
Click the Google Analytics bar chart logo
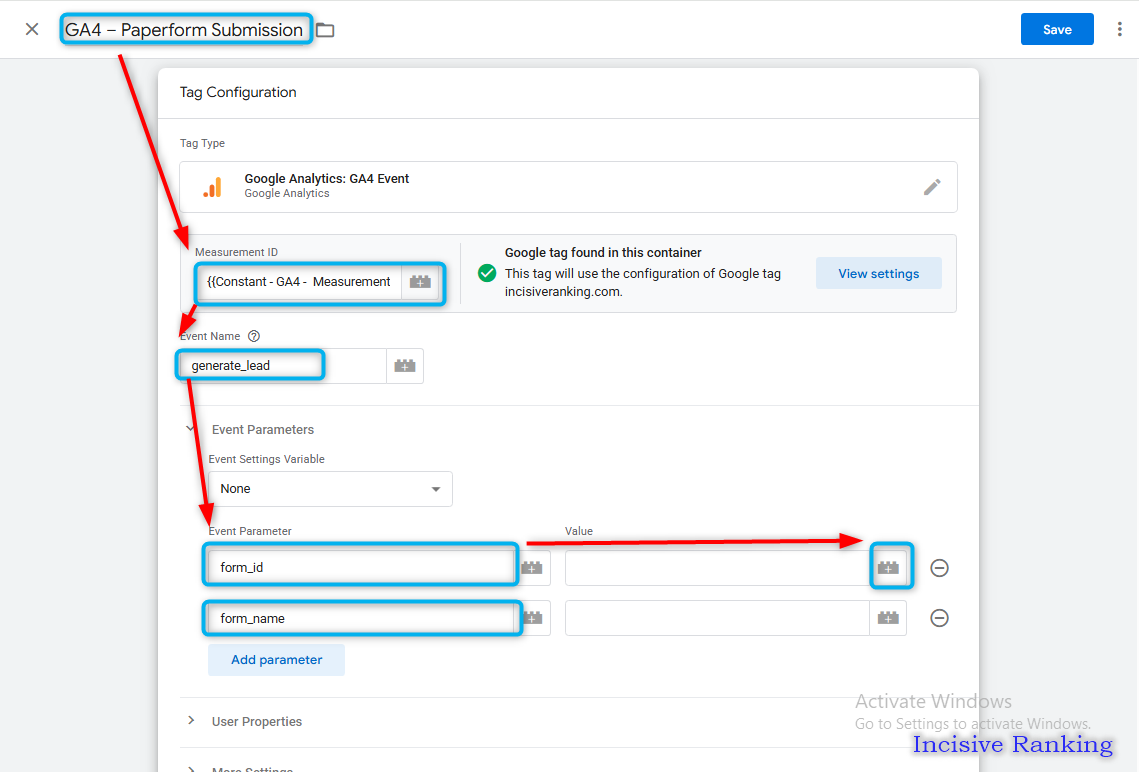pos(213,187)
